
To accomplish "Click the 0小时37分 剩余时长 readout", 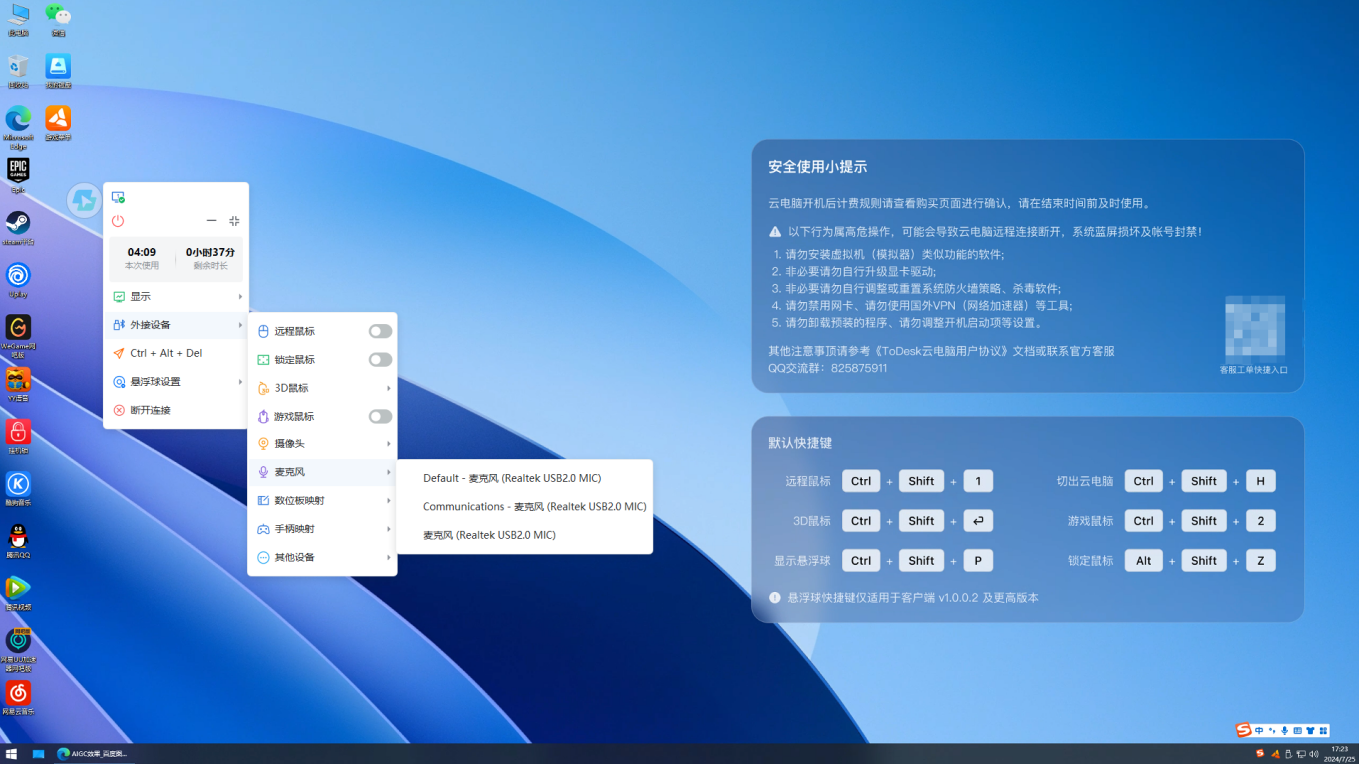I will [x=210, y=259].
